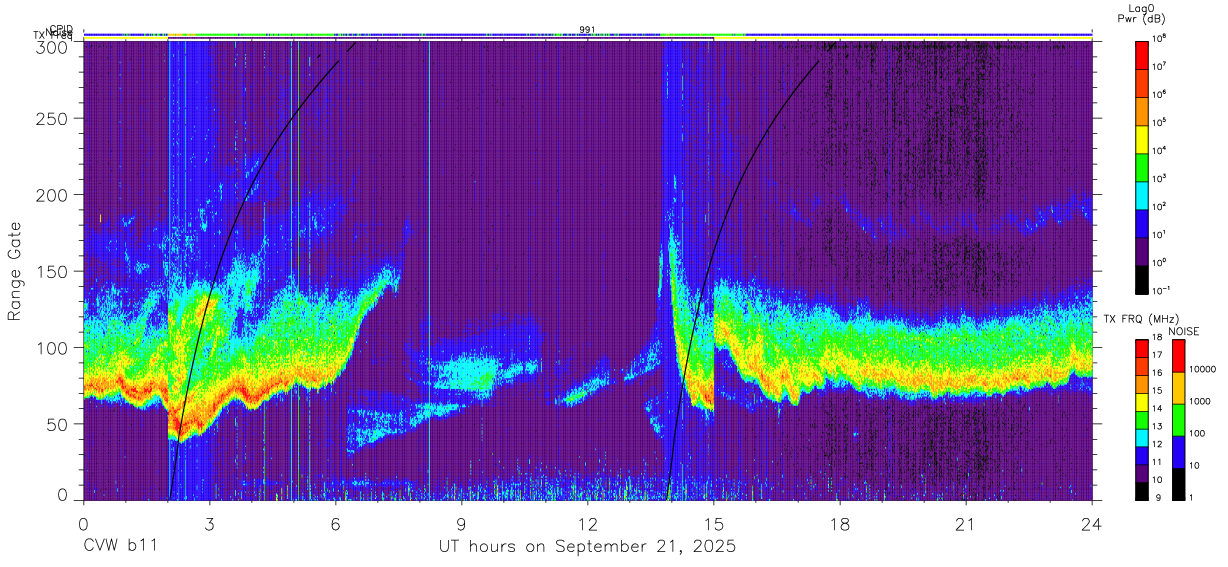Click the 'UT hours on September 21, 2025' axis title
Screen dimensions: 1228x567
(x=587, y=547)
